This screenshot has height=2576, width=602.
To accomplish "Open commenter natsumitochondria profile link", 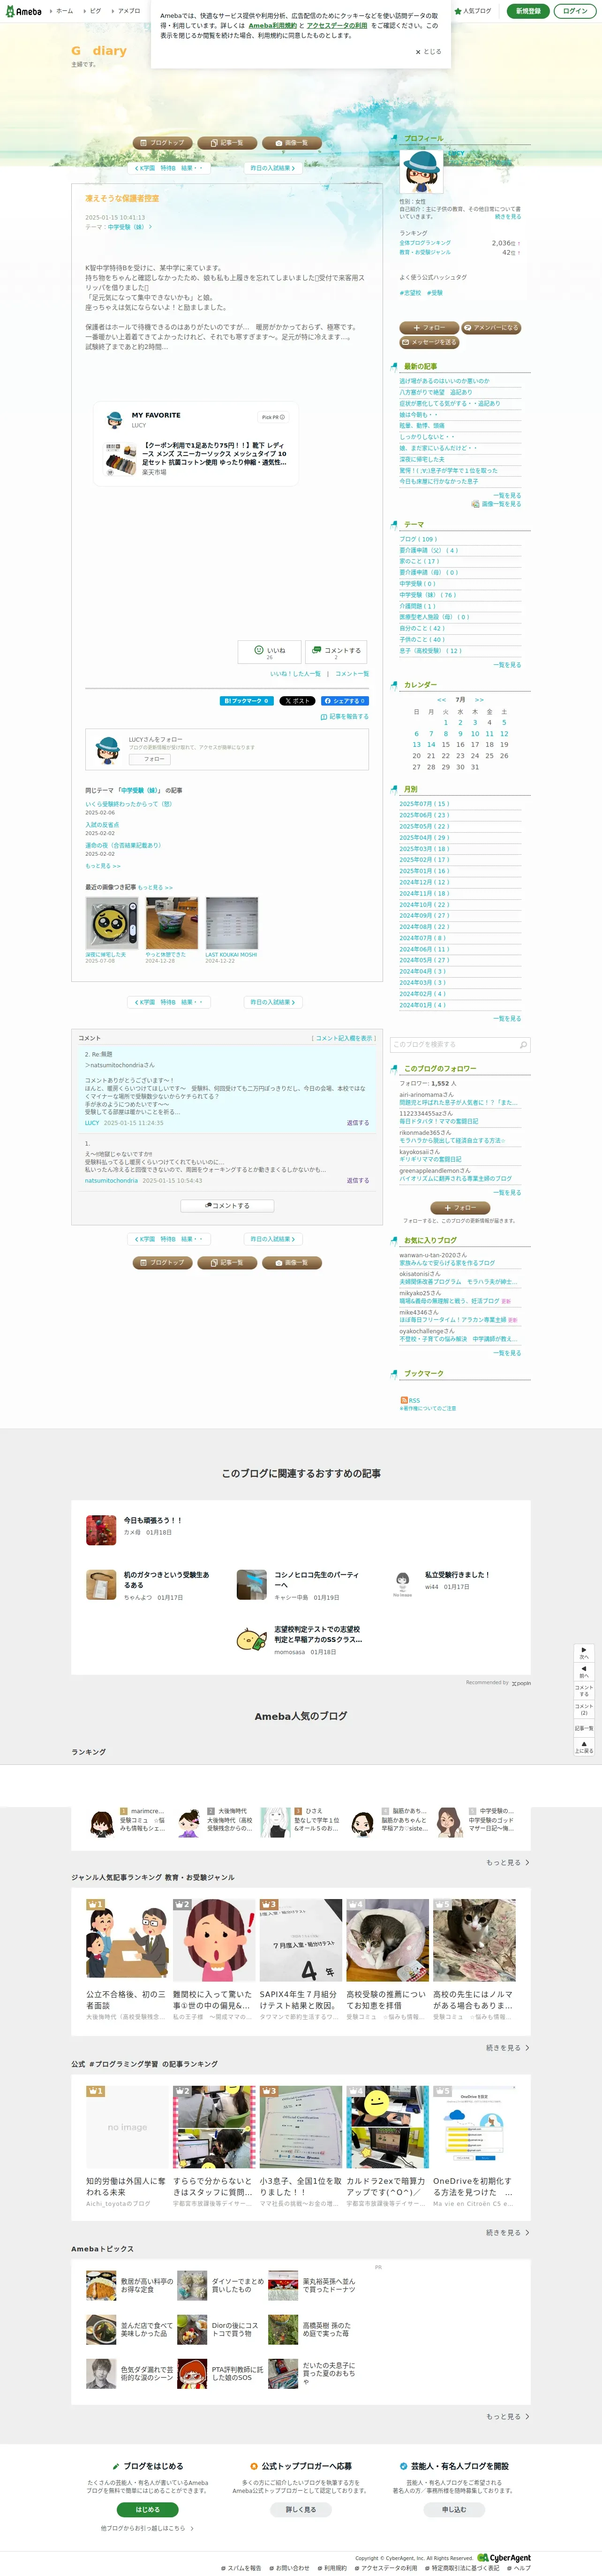I will 111,1180.
